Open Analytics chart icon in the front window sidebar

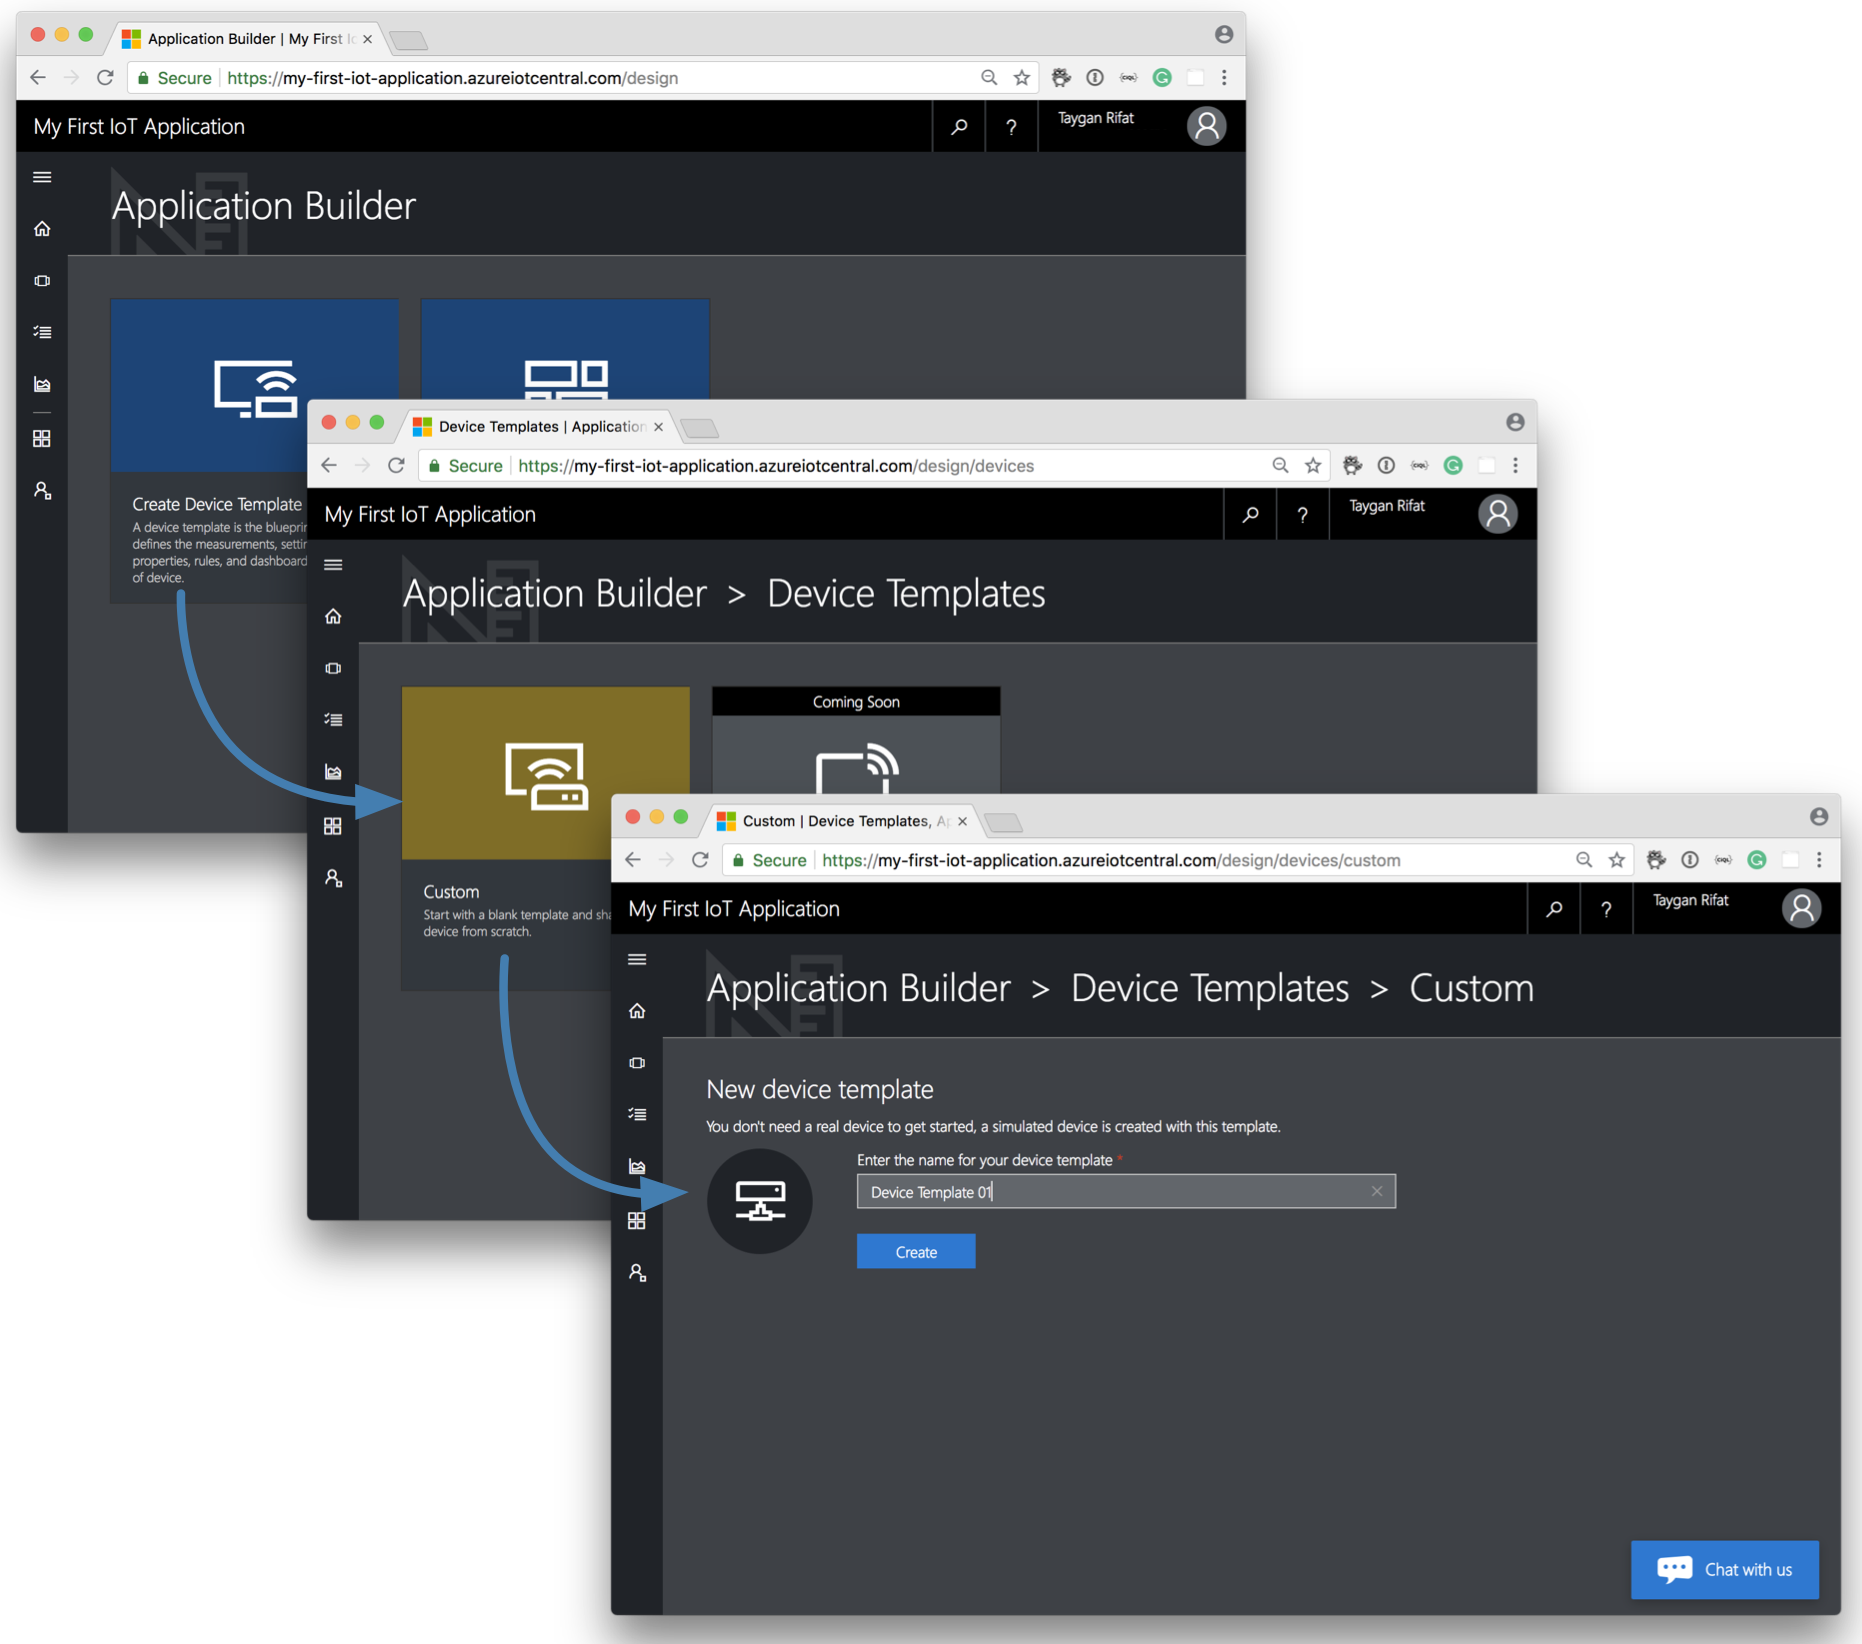[x=637, y=1166]
